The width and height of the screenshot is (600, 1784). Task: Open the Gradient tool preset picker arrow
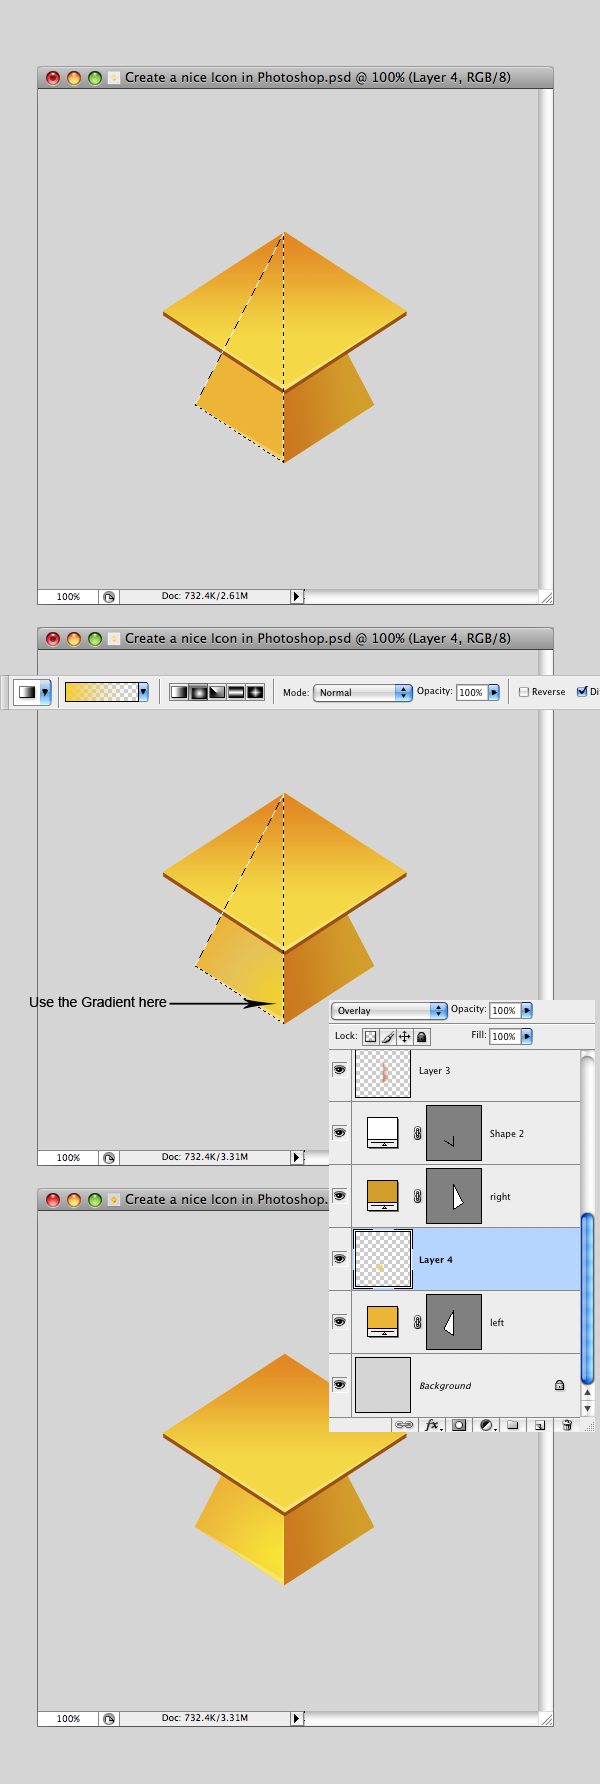click(x=45, y=692)
